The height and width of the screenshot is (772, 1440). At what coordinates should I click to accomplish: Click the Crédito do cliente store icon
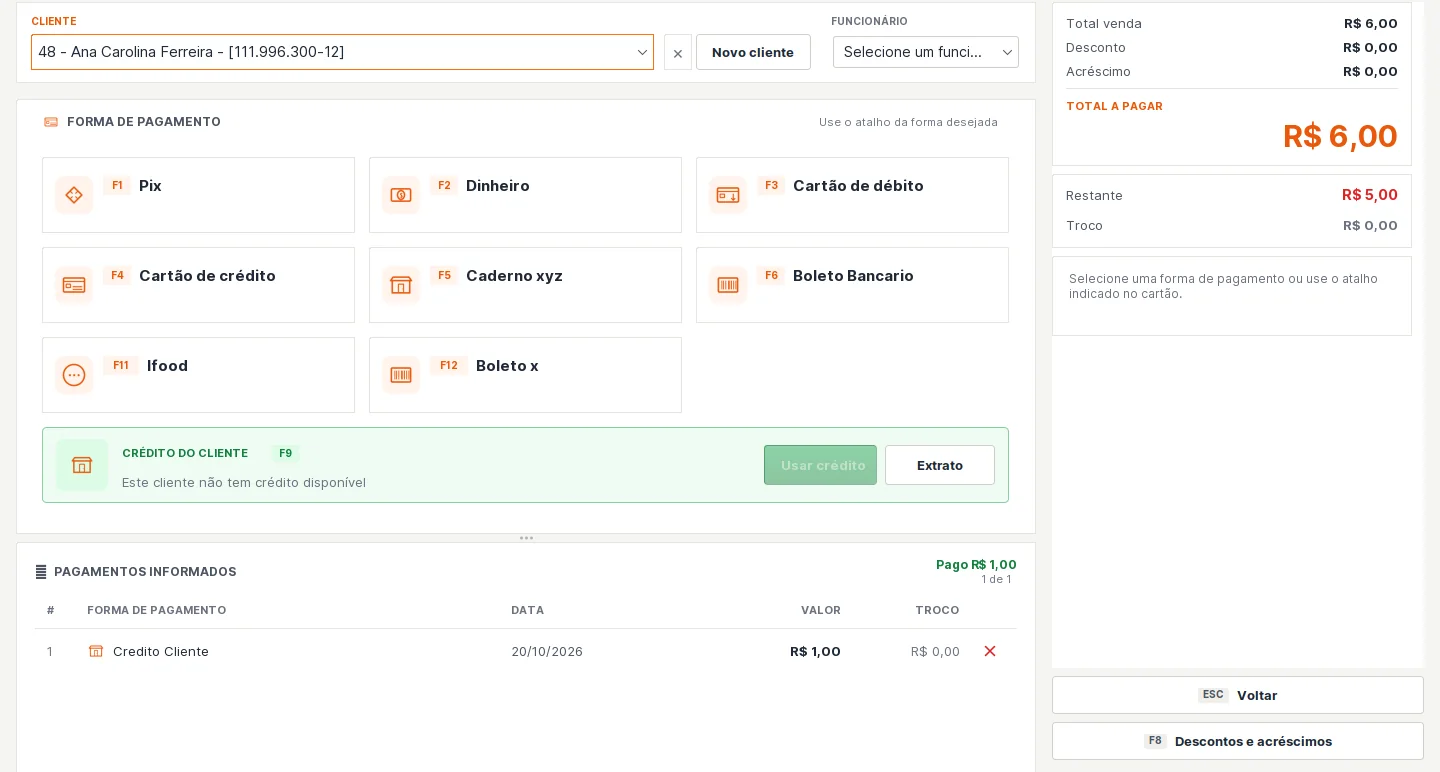82,465
